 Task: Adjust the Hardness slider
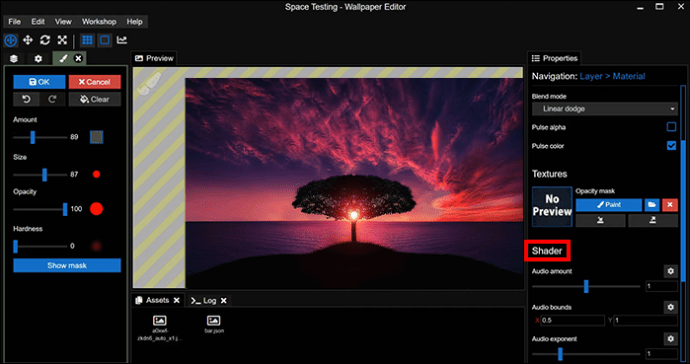click(x=40, y=246)
